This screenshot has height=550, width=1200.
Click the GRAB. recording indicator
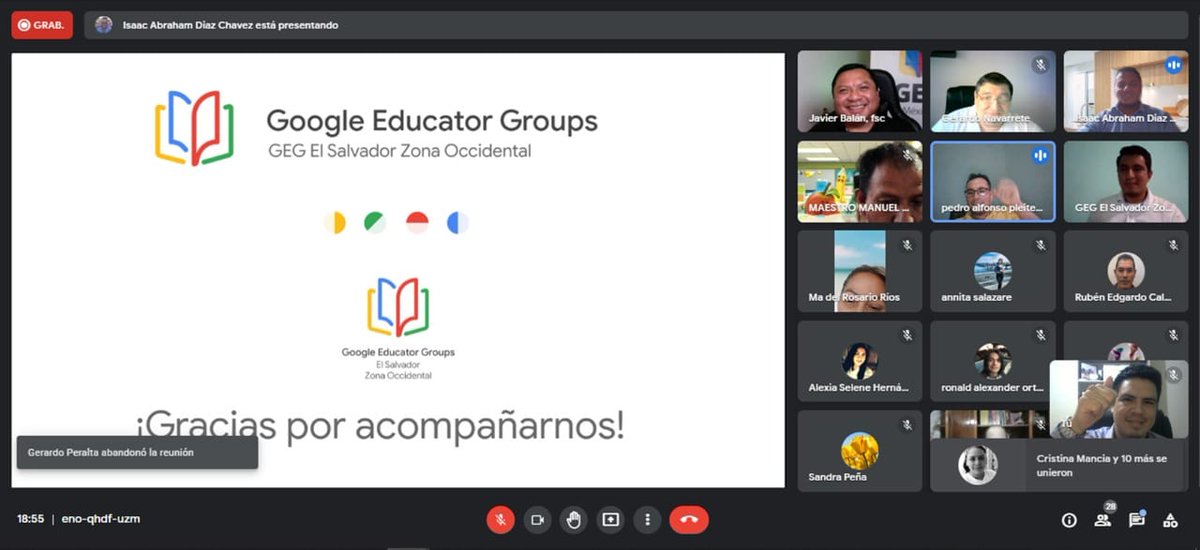point(42,25)
